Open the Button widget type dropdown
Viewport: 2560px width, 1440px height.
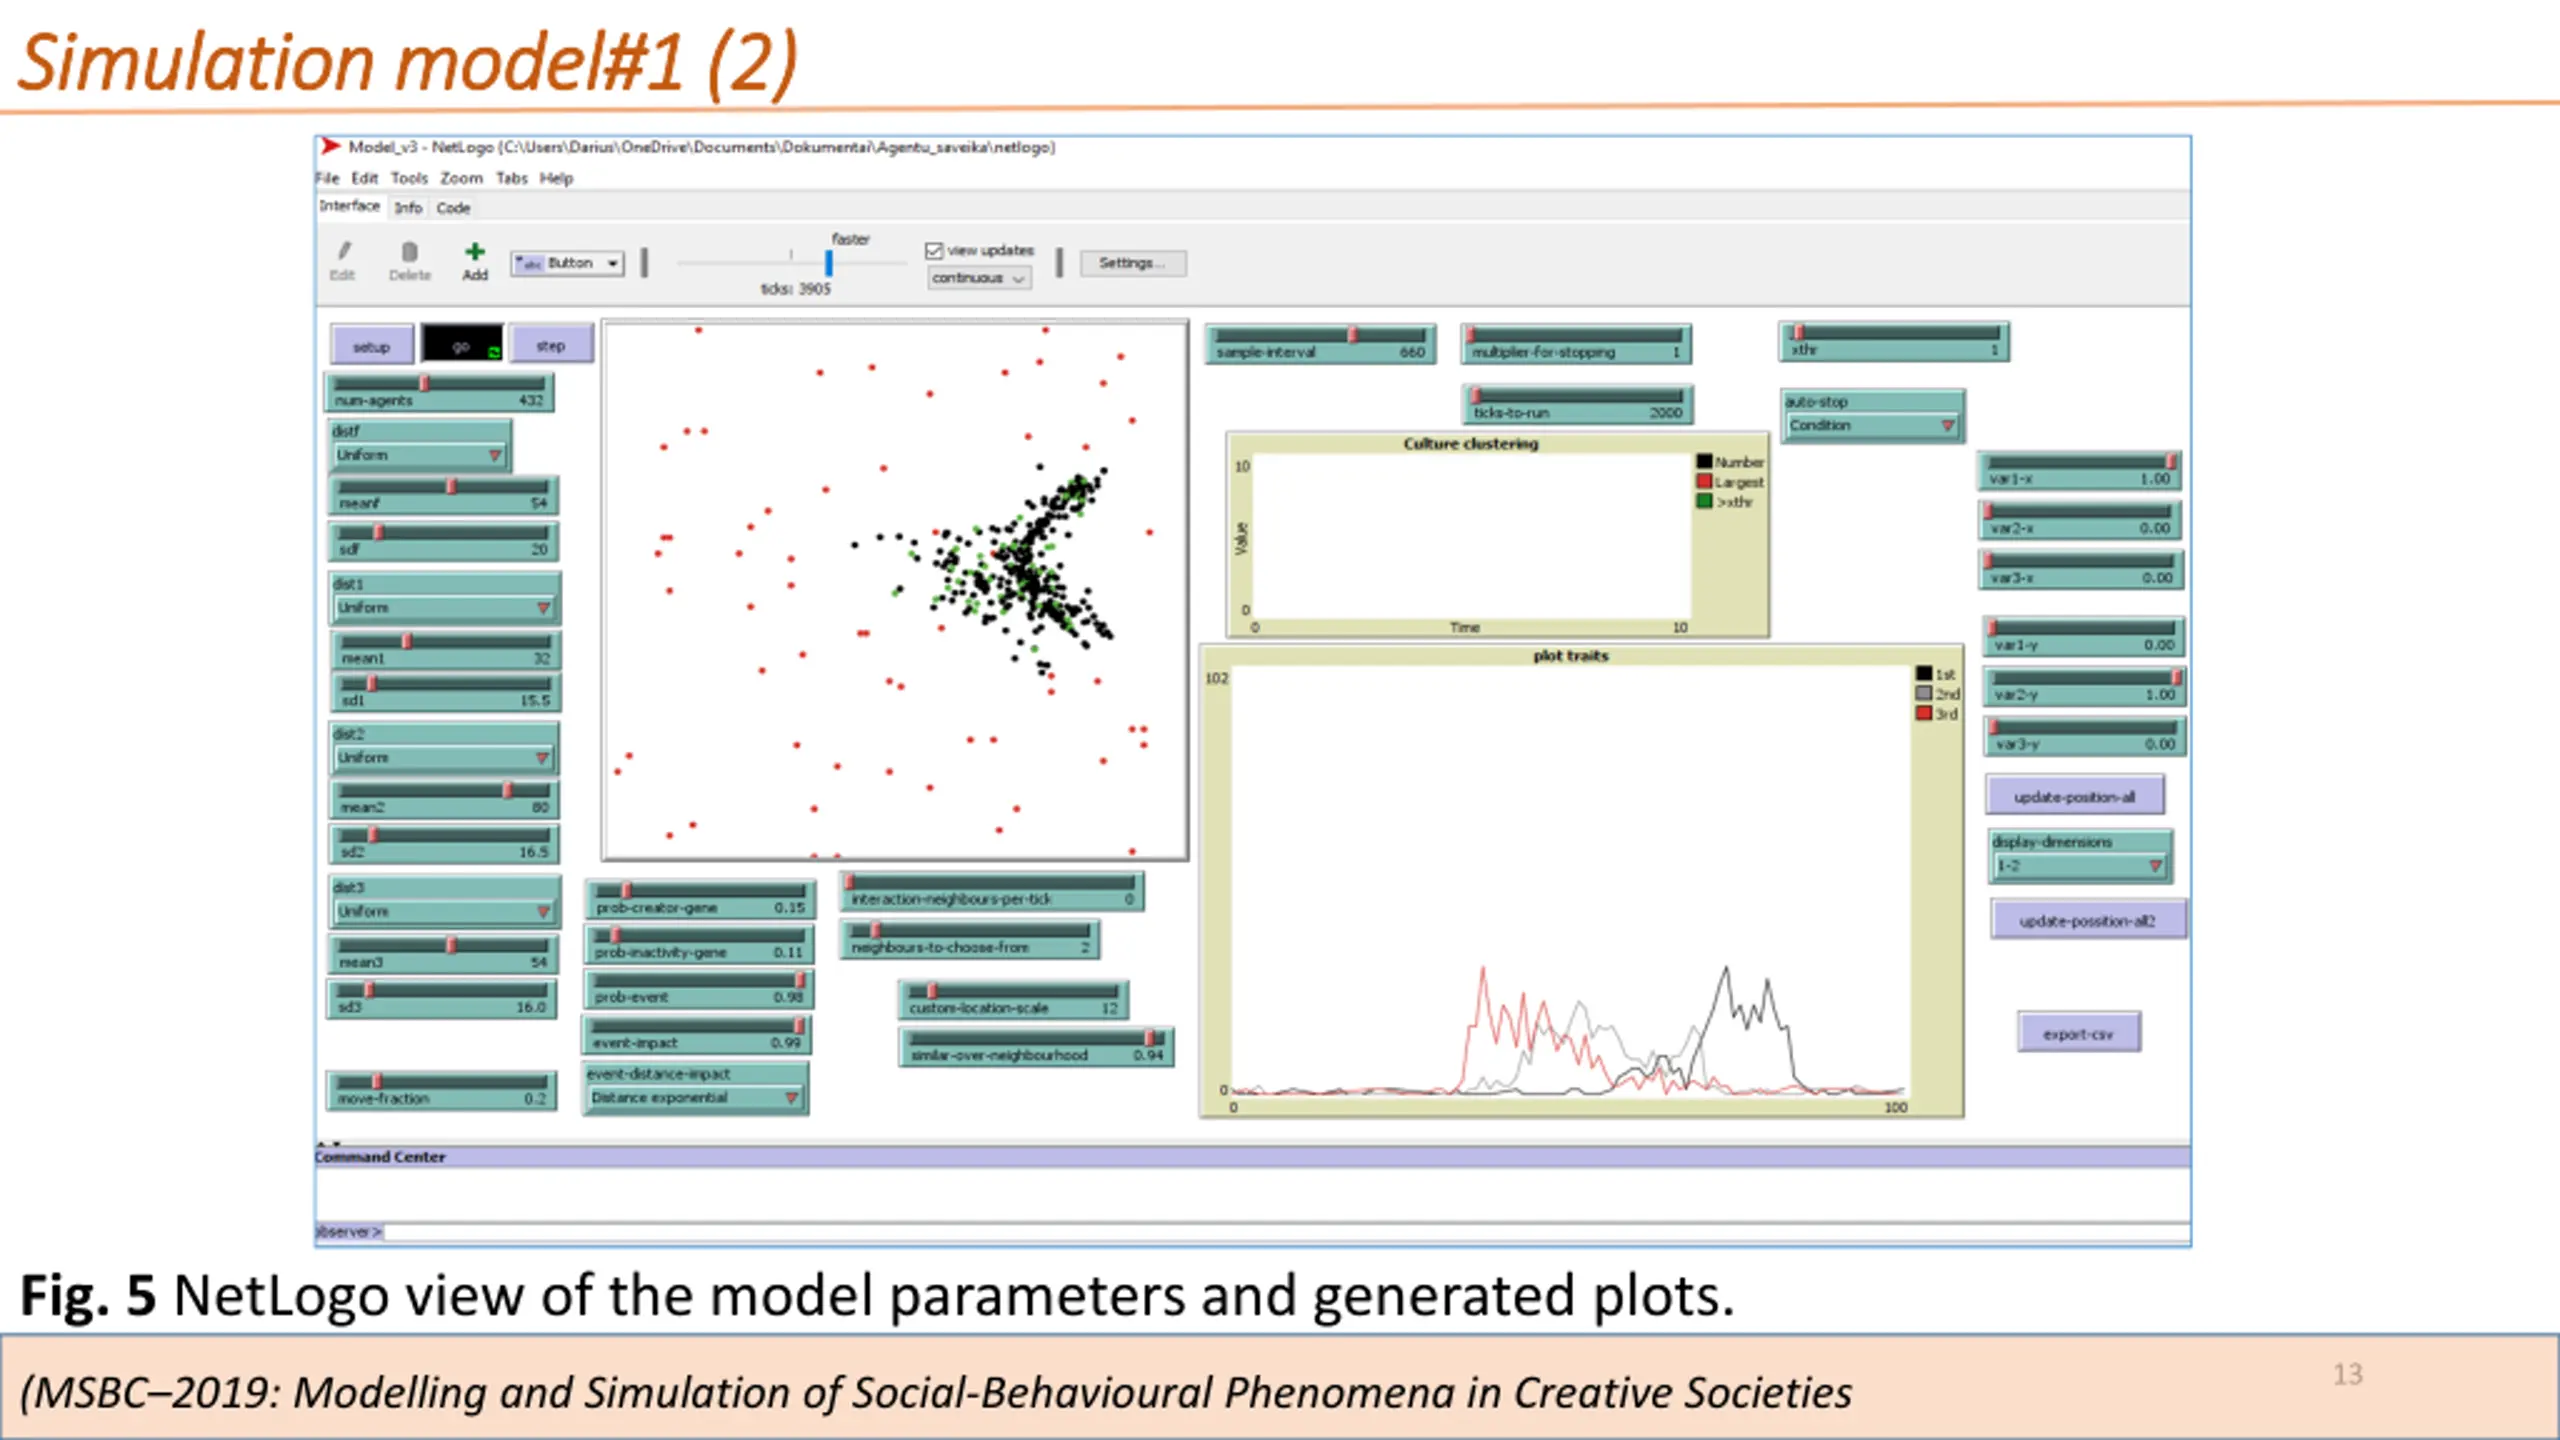[x=567, y=263]
